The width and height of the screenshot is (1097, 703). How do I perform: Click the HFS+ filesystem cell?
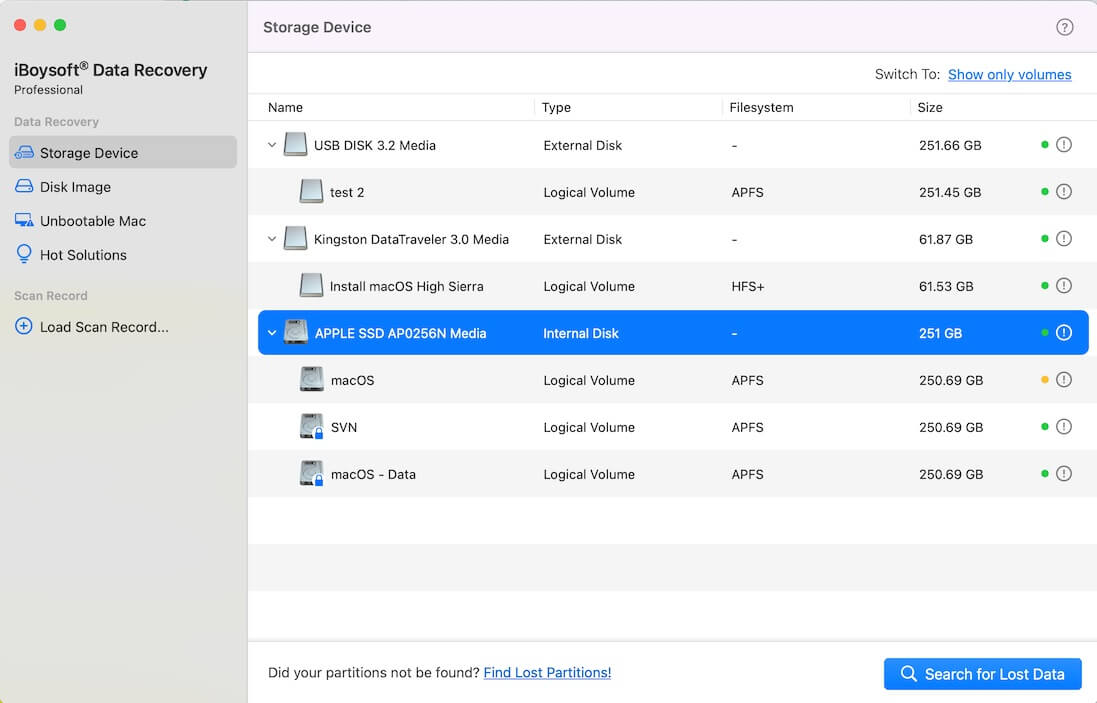[748, 287]
